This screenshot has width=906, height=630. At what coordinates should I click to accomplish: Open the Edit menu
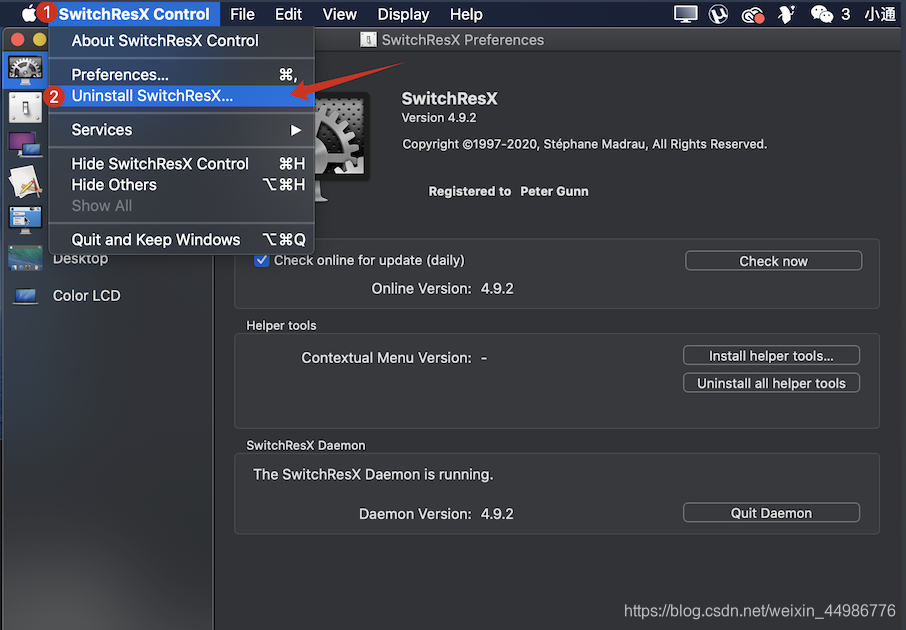pyautogui.click(x=288, y=14)
